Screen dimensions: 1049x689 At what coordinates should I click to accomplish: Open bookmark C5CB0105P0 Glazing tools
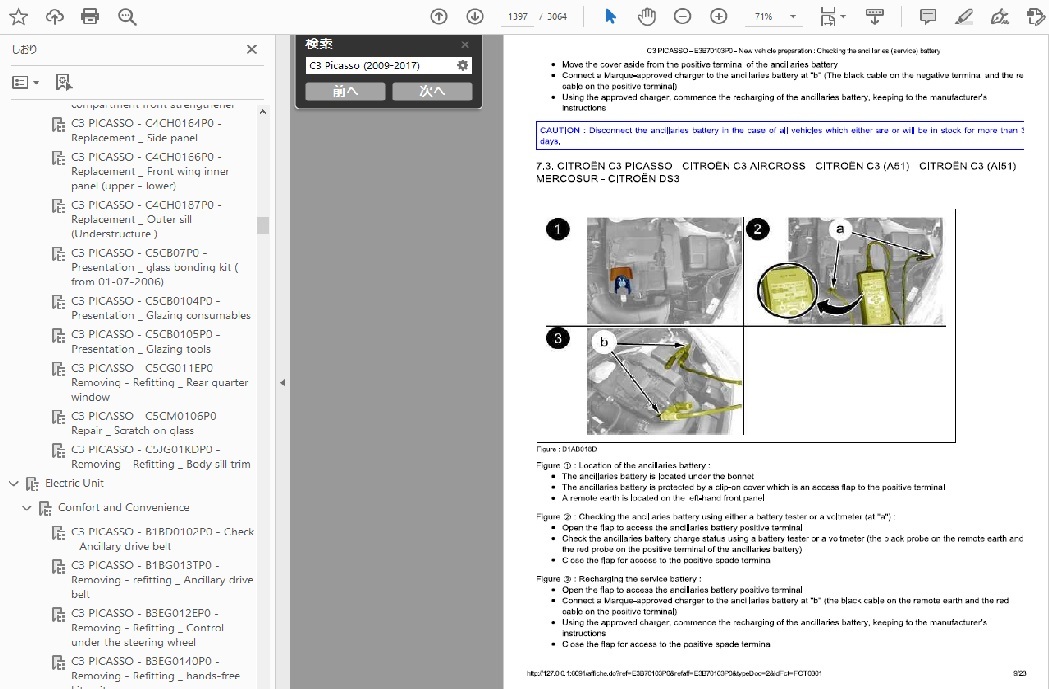[x=145, y=341]
